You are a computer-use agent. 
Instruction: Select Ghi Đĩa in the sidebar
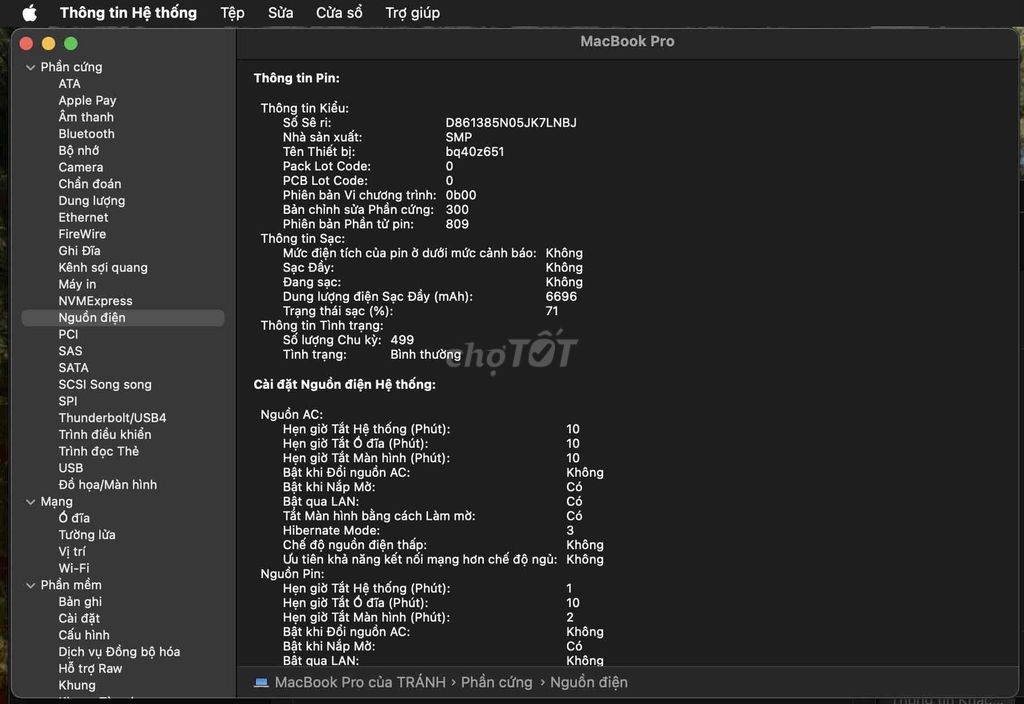[x=79, y=251]
